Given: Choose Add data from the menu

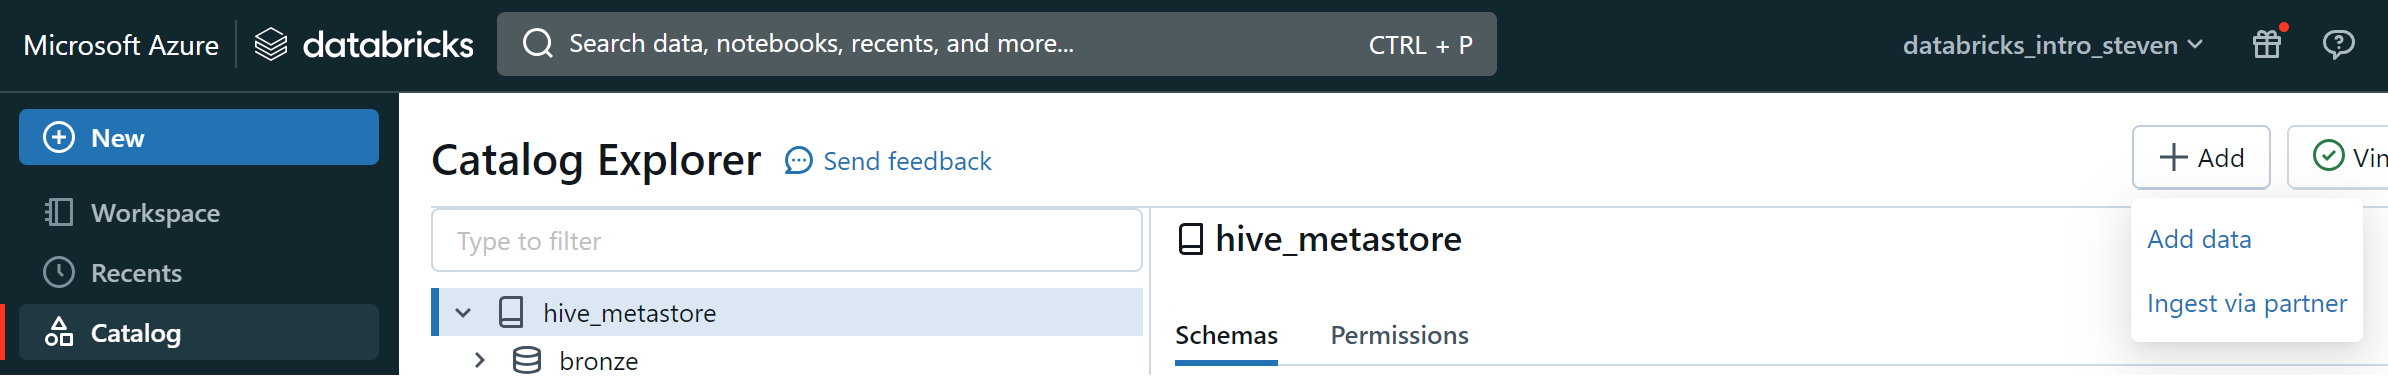Looking at the screenshot, I should (x=2199, y=239).
